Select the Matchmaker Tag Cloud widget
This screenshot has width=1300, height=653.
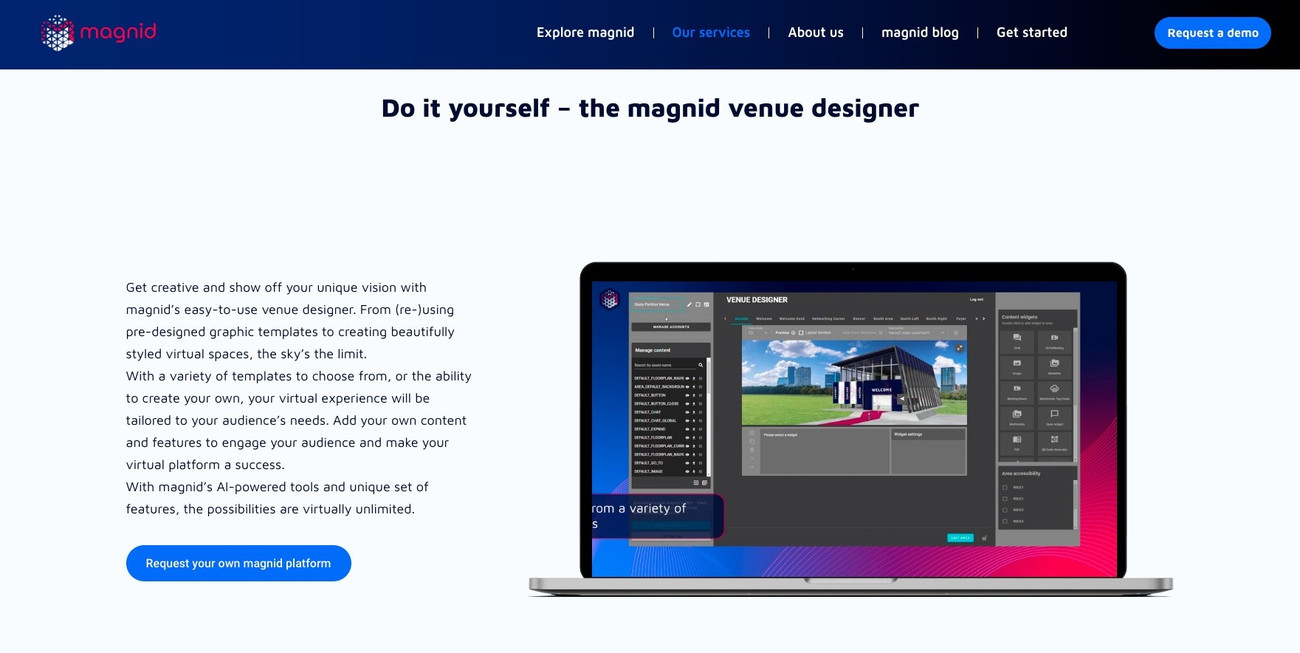1054,392
